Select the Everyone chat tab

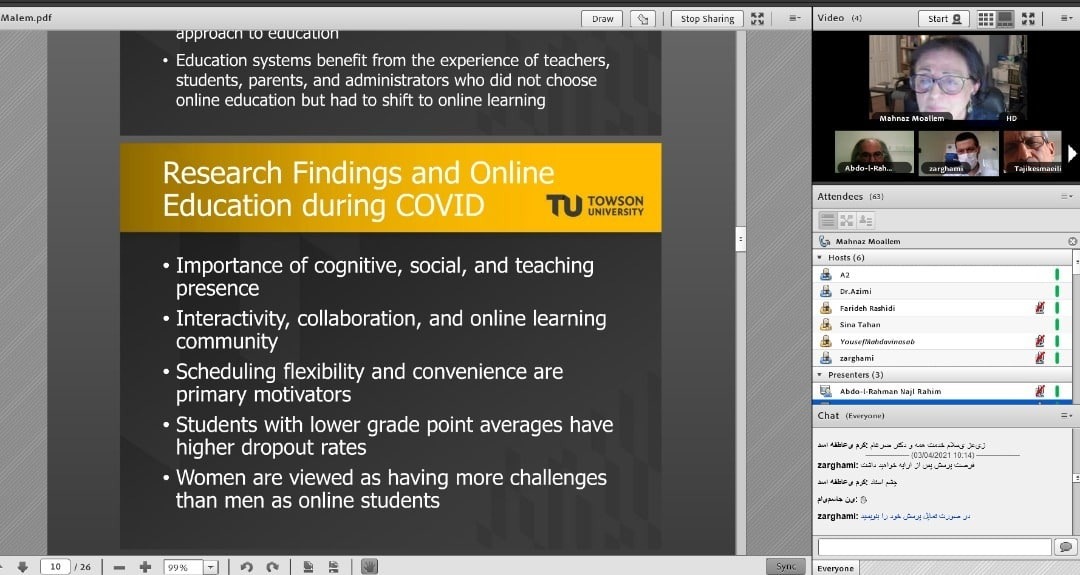835,568
